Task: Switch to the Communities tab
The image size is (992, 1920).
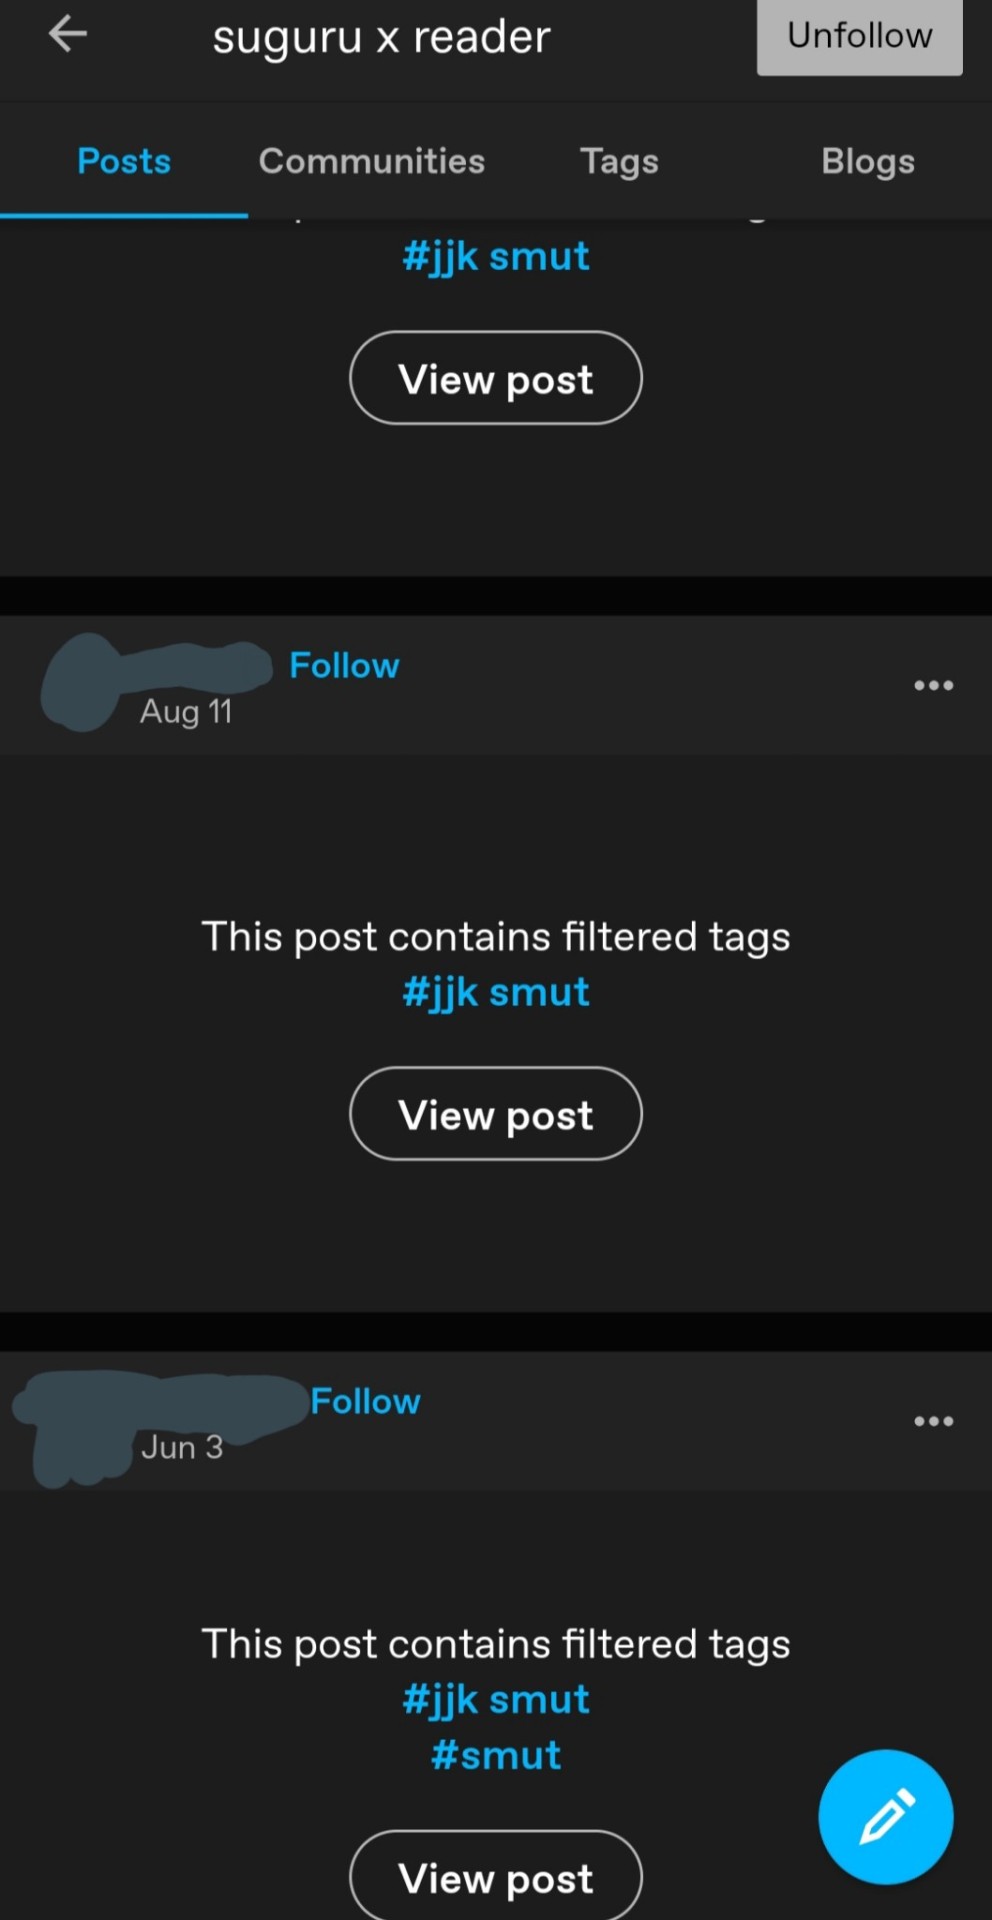Action: tap(372, 161)
